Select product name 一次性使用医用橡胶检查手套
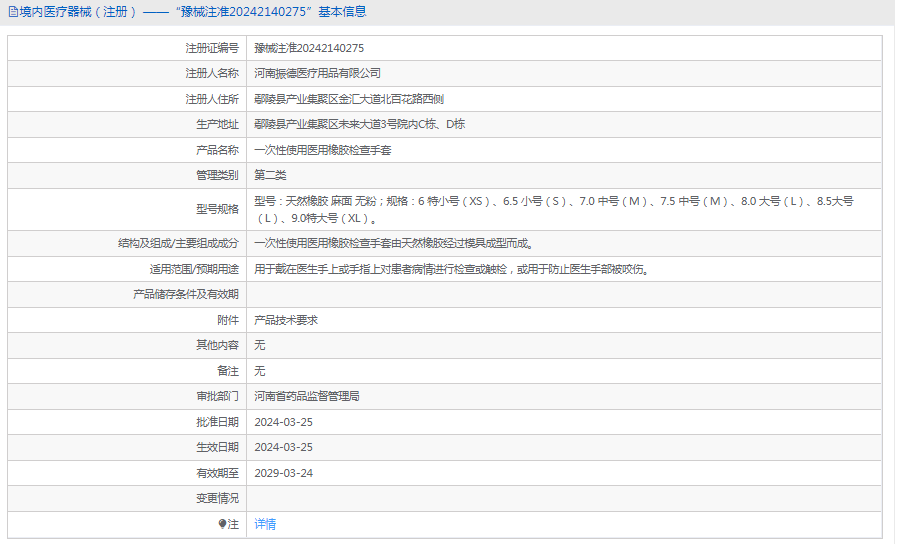The height and width of the screenshot is (544, 897). pyautogui.click(x=323, y=150)
